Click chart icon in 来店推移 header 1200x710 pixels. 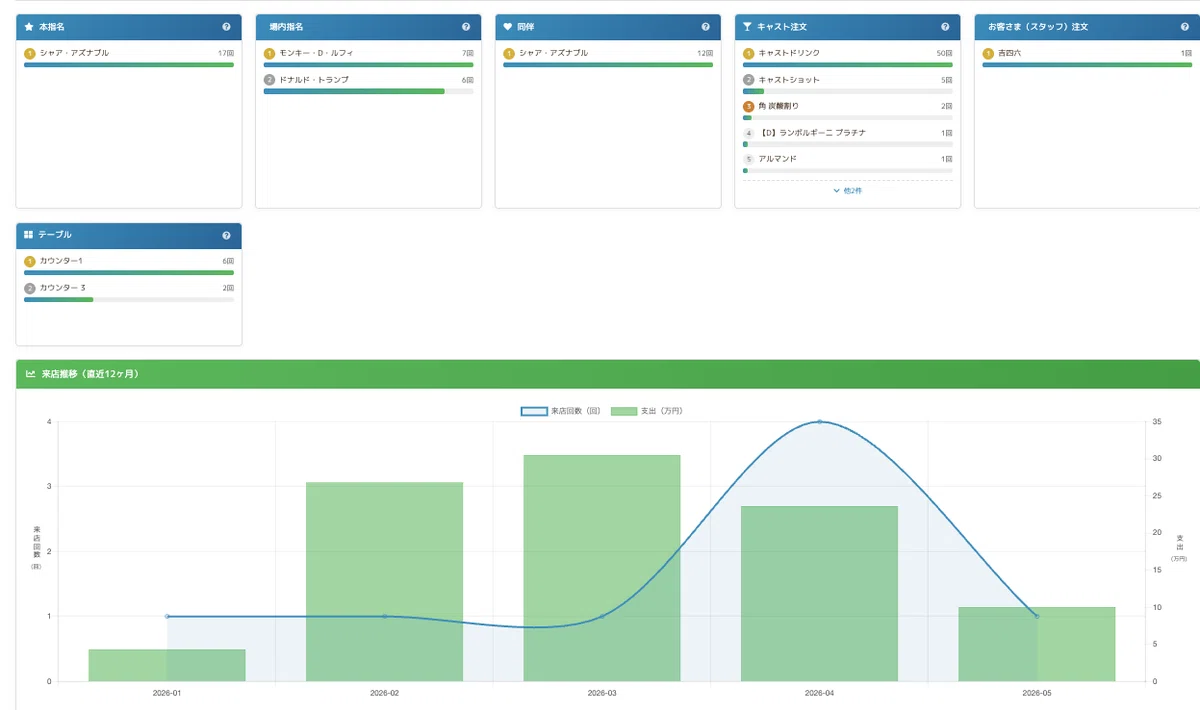tap(30, 374)
